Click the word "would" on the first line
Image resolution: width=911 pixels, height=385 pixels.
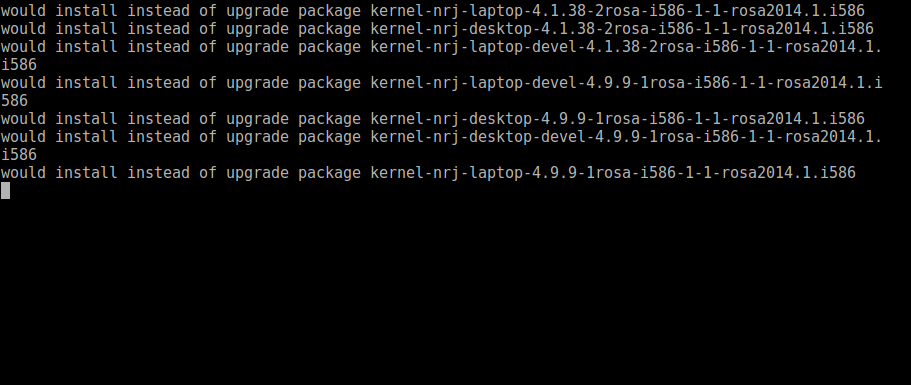click(23, 10)
